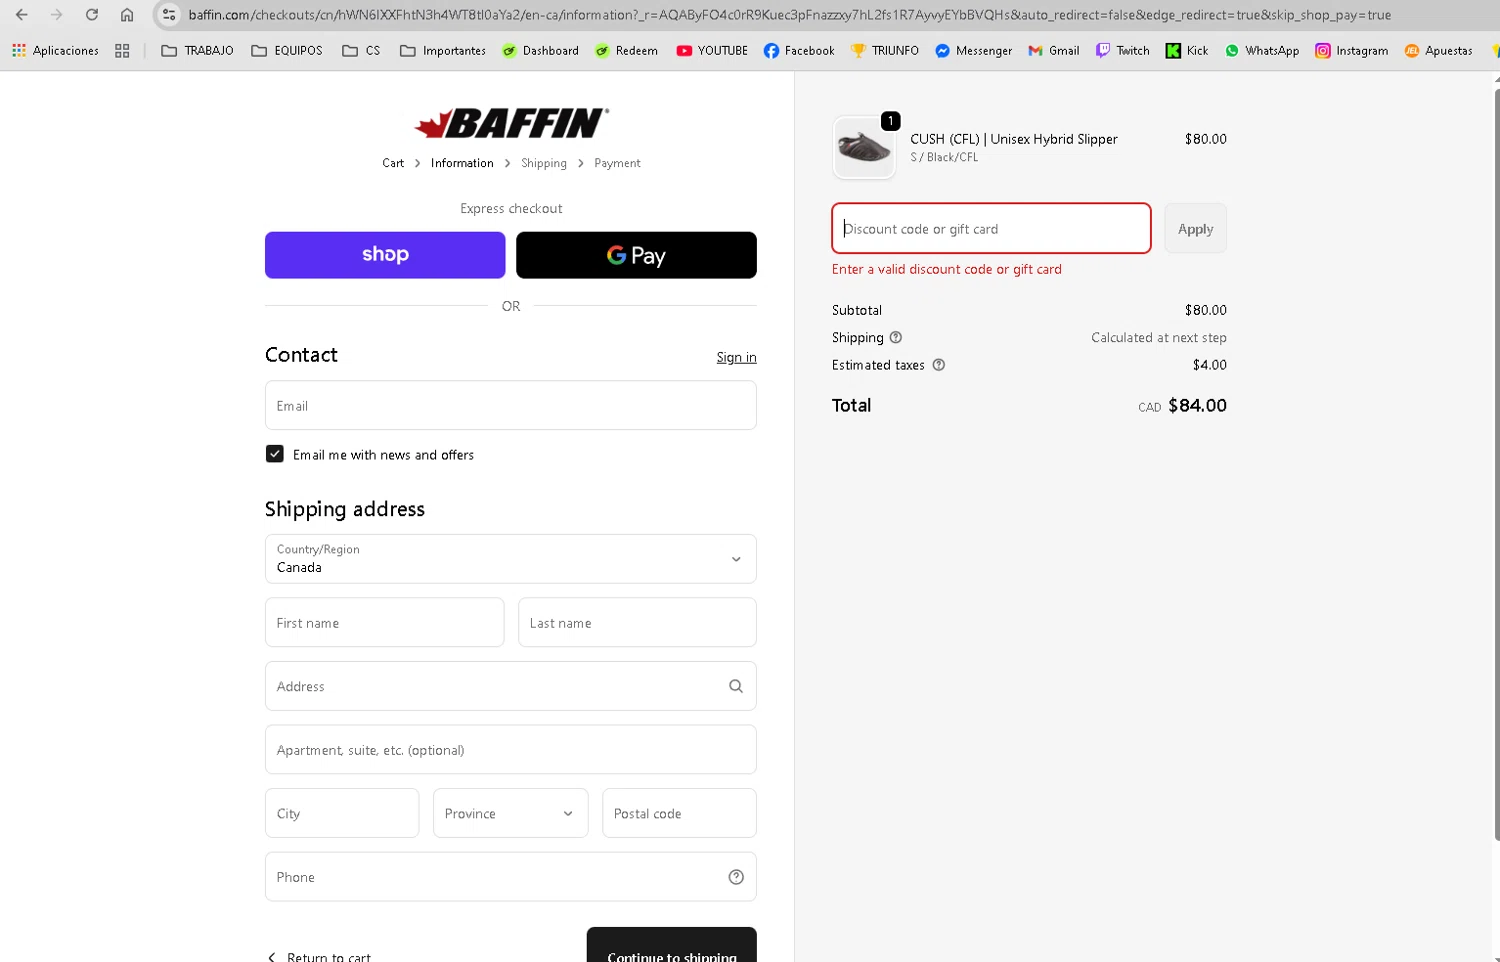Show Estimated taxes info tooltip icon

click(x=939, y=365)
